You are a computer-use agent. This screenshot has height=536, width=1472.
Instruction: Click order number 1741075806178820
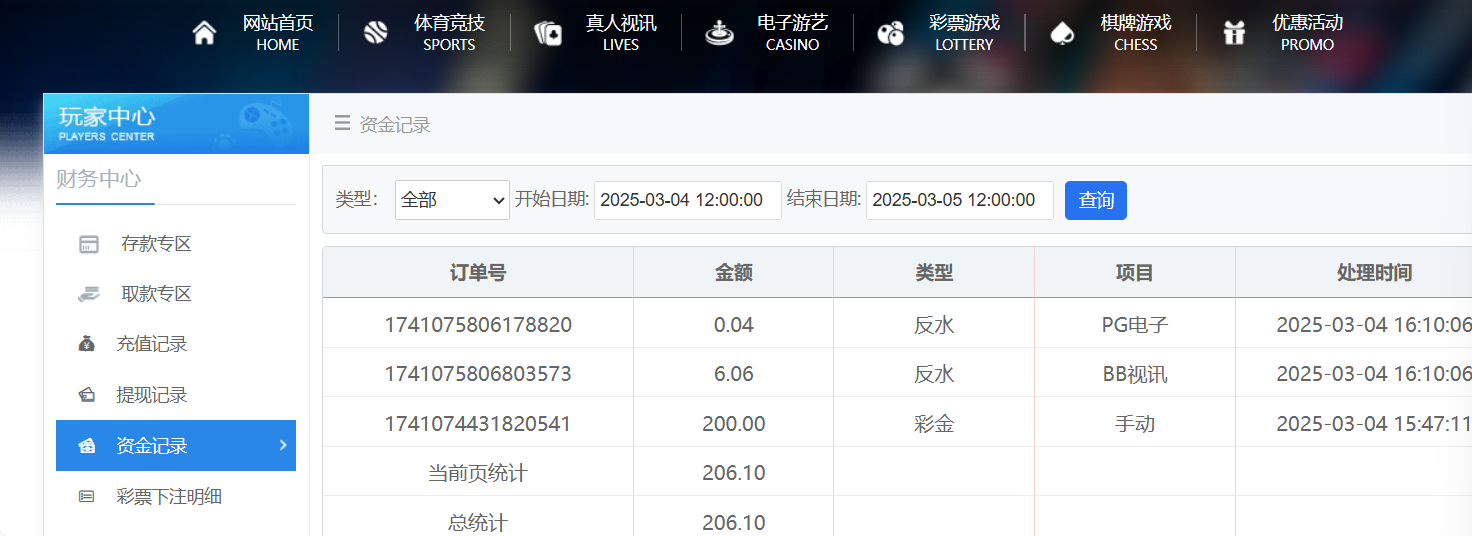(478, 324)
